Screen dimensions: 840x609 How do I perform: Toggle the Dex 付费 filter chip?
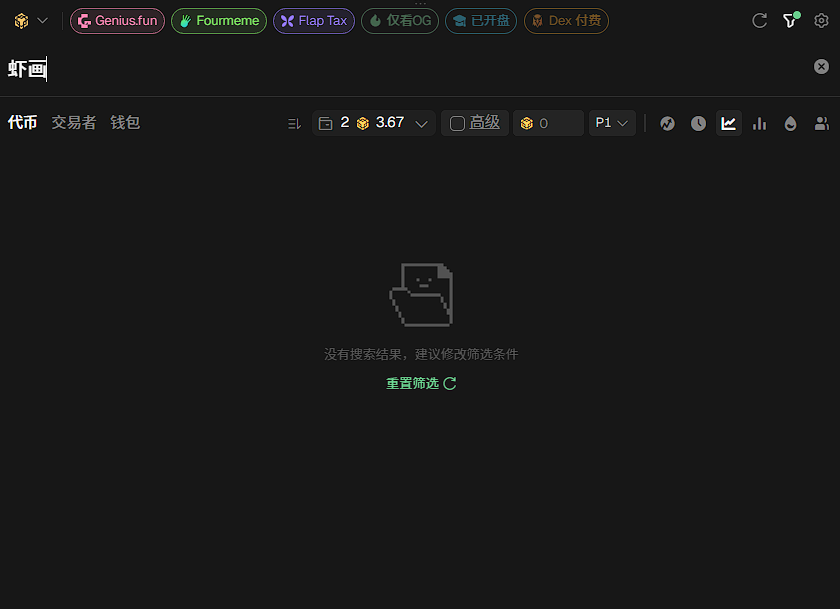[566, 21]
